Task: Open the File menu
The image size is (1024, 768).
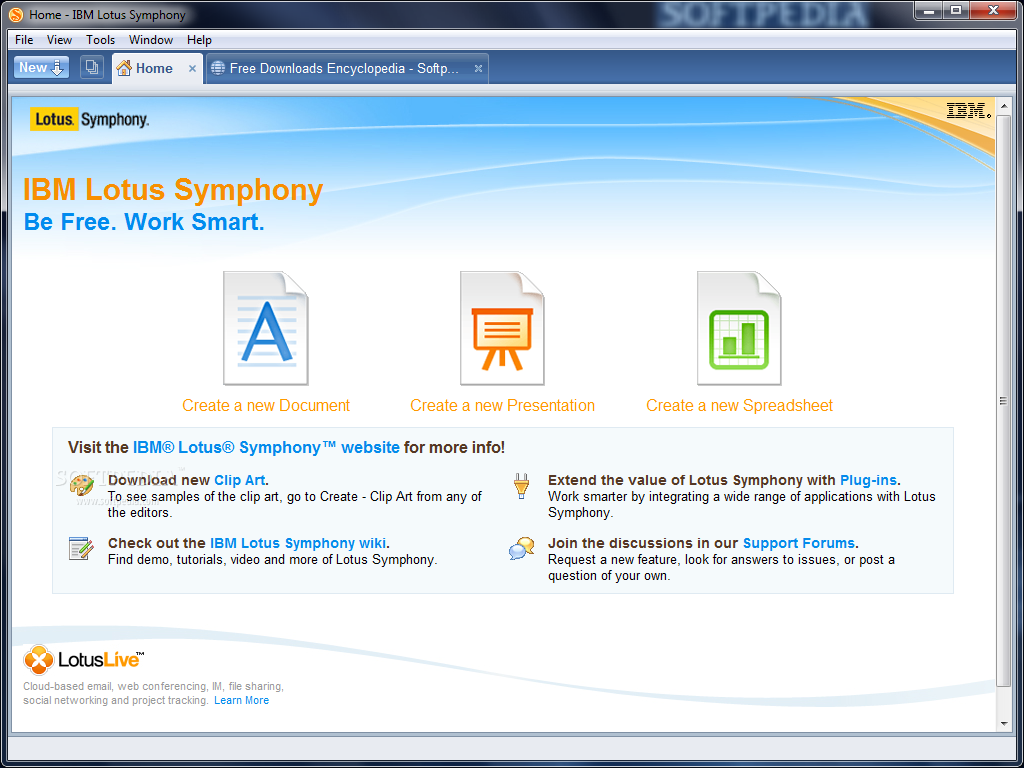Action: coord(24,40)
